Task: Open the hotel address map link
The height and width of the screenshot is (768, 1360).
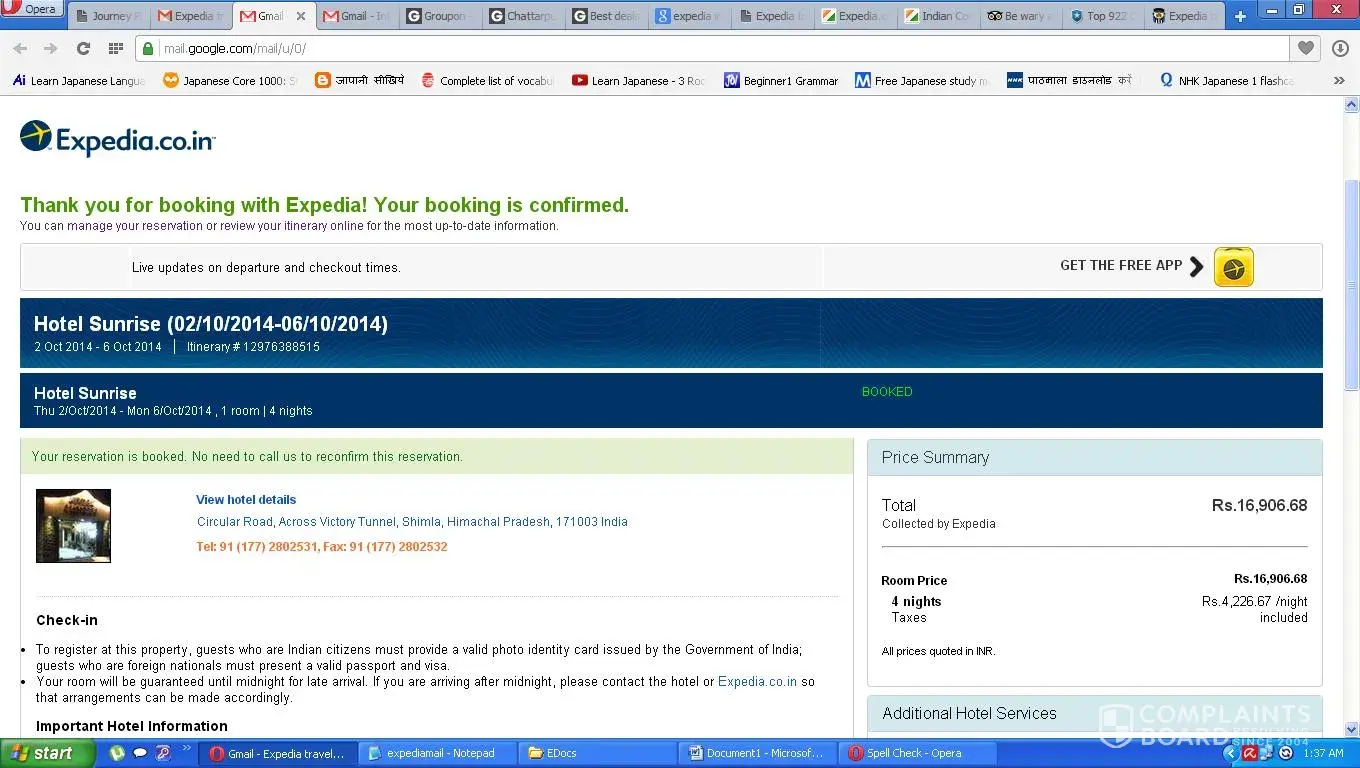Action: (412, 522)
